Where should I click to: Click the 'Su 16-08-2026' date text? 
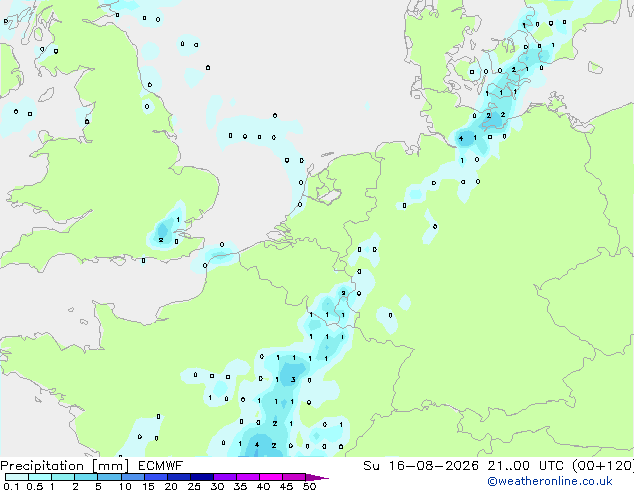pos(421,466)
